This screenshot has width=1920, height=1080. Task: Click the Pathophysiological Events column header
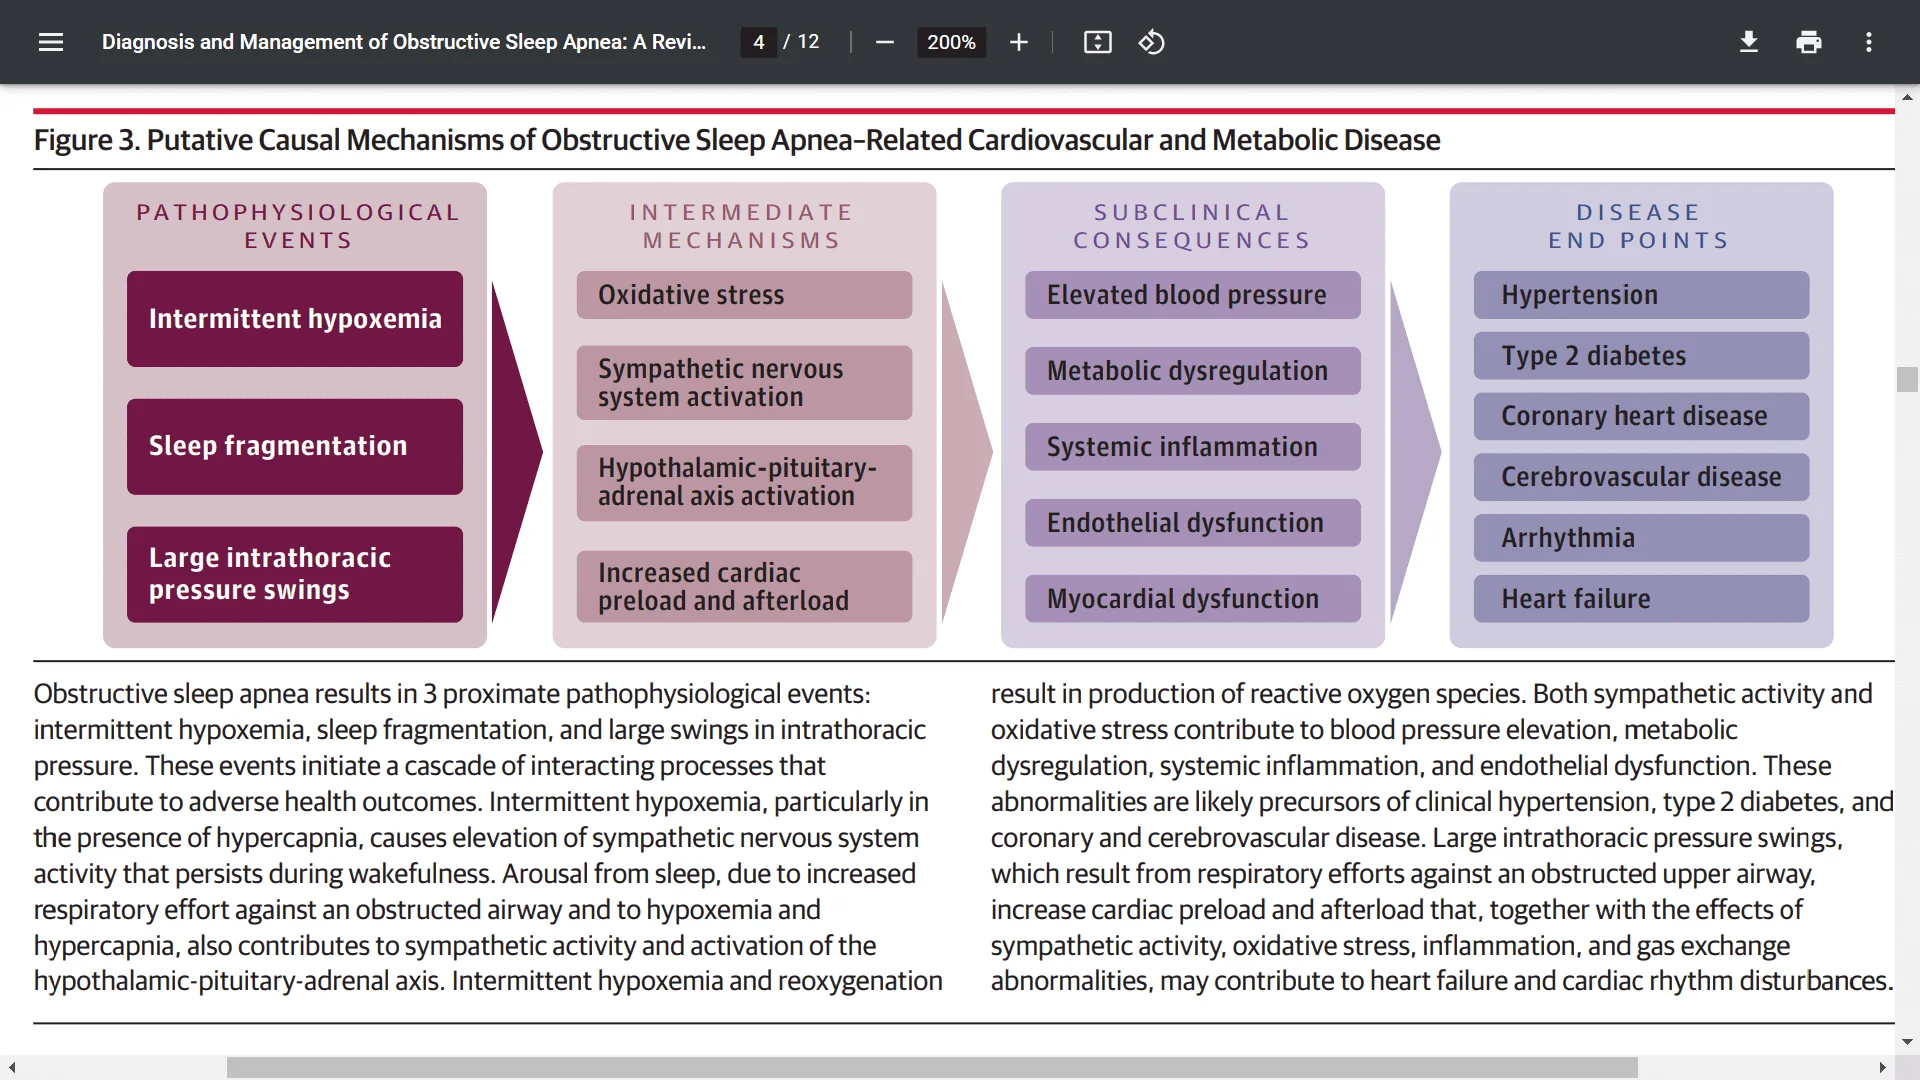coord(298,226)
